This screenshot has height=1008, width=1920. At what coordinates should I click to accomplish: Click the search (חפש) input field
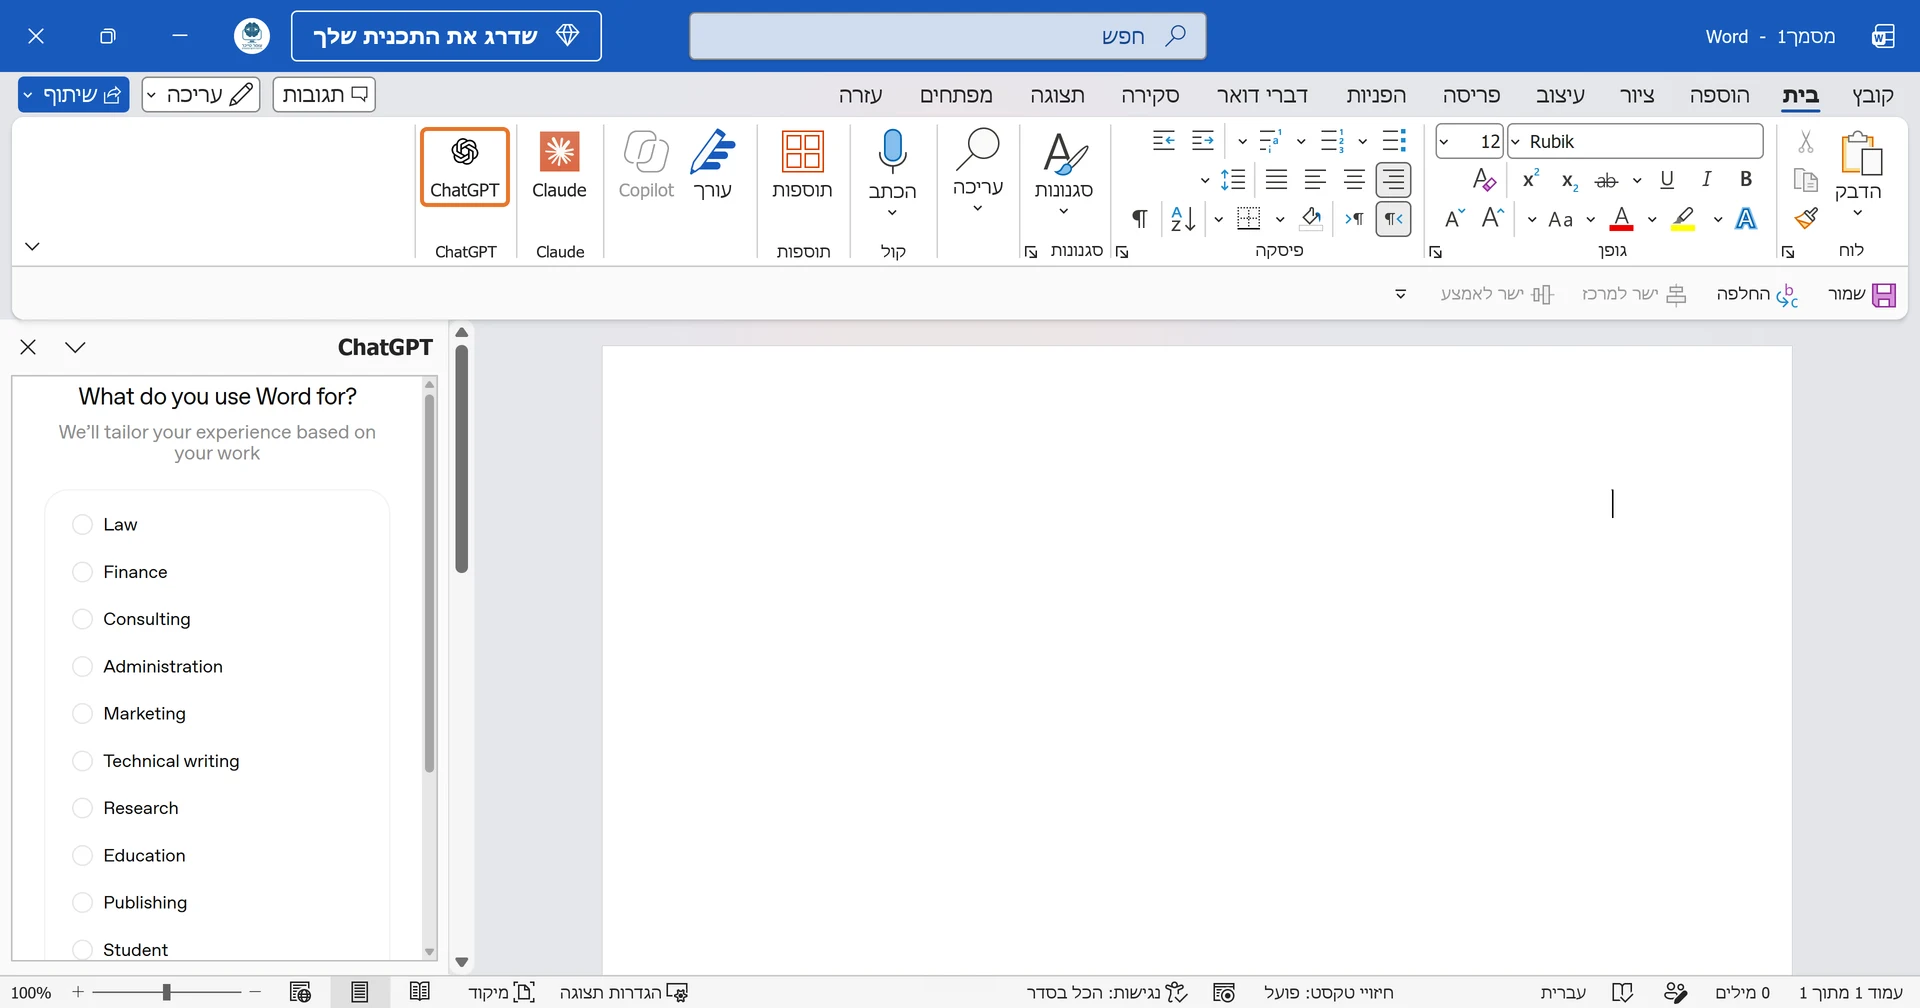click(947, 36)
